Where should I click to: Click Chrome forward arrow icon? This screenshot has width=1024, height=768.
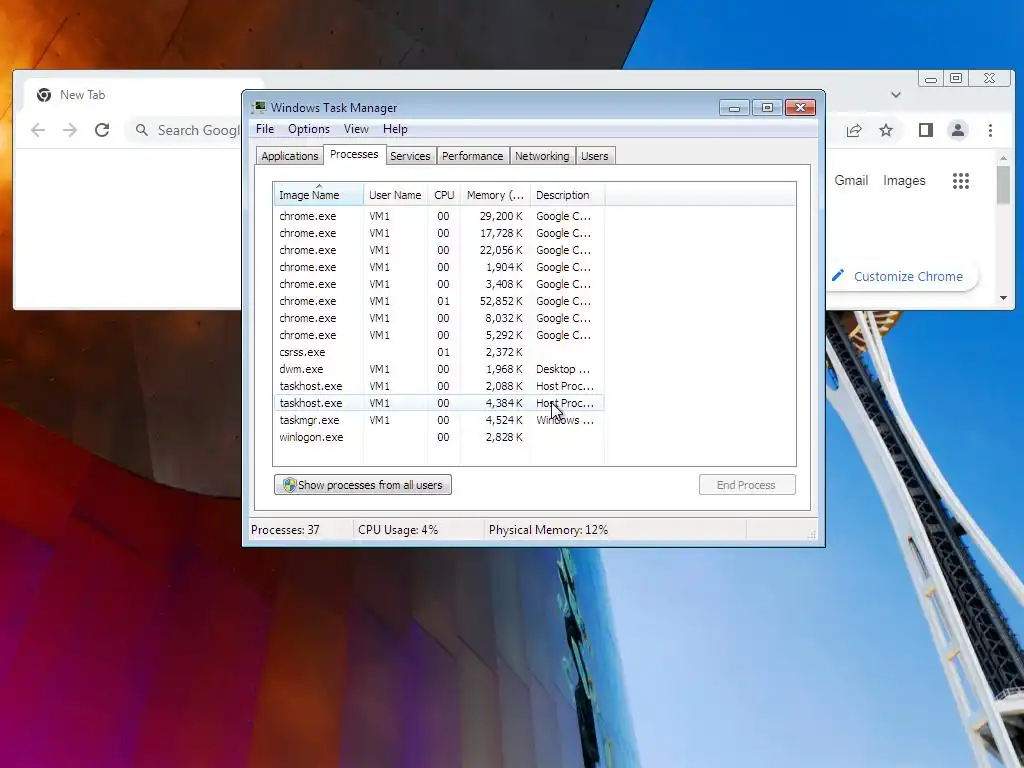pos(70,130)
